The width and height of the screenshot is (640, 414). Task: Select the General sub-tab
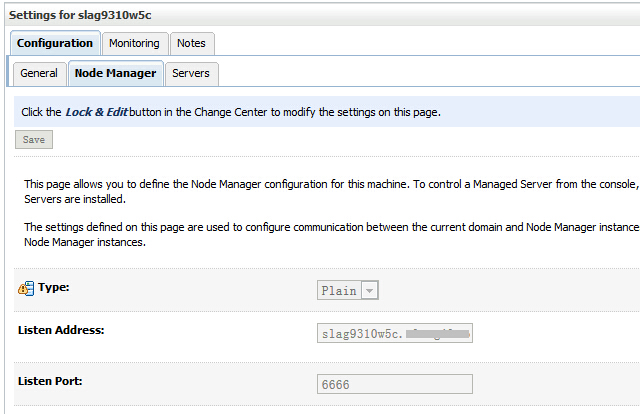[x=39, y=73]
